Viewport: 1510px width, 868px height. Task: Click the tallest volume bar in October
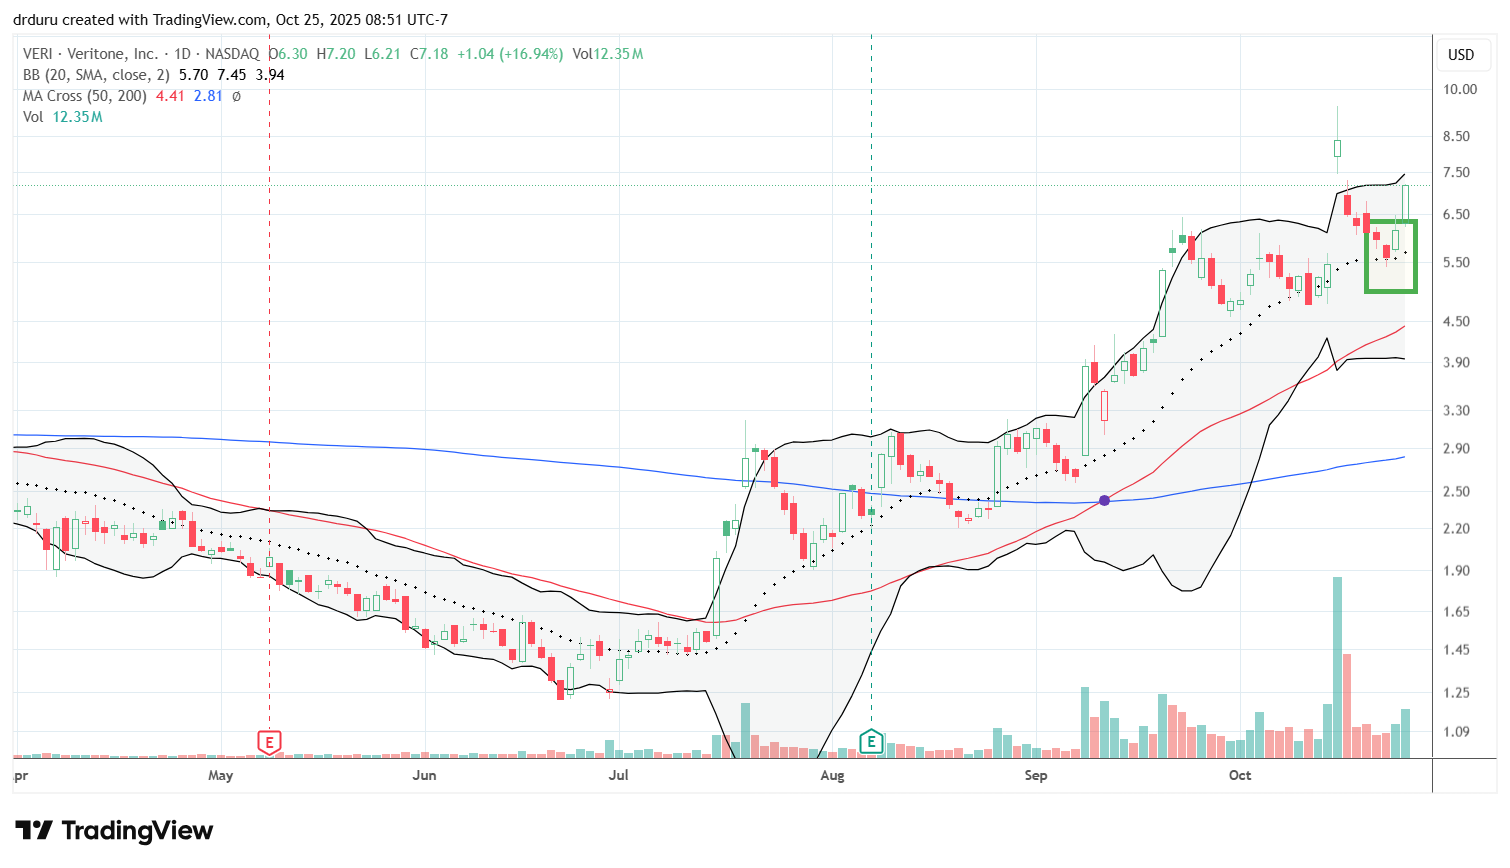coord(1337,666)
